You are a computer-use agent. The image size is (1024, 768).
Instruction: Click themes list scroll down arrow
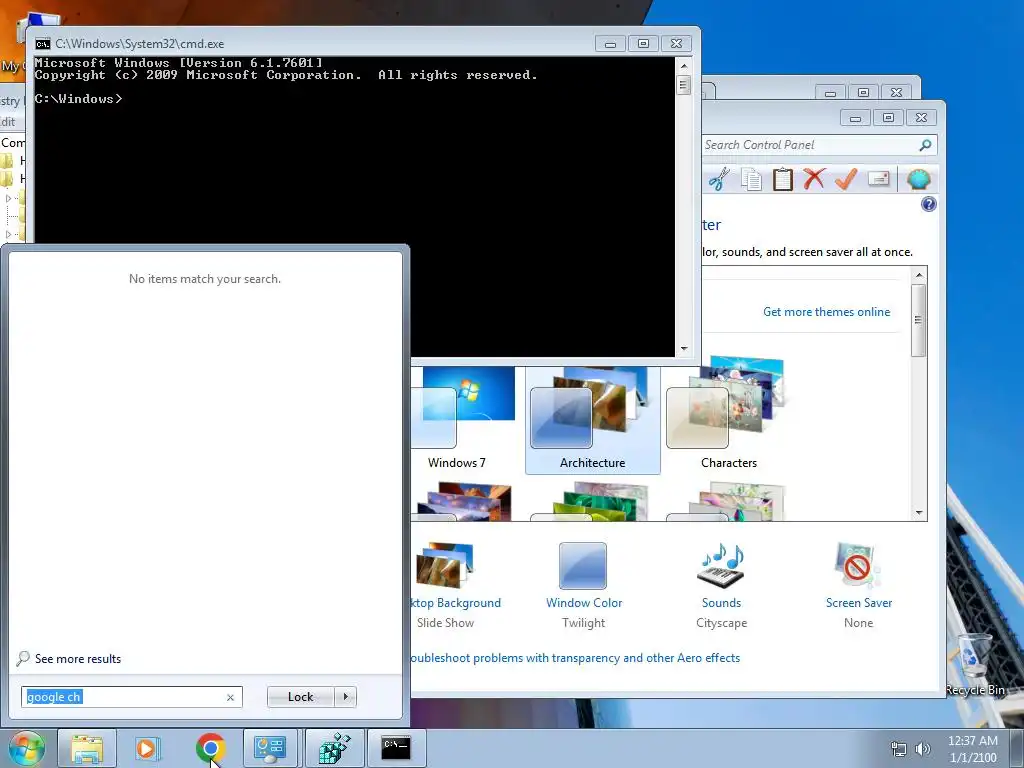(919, 513)
